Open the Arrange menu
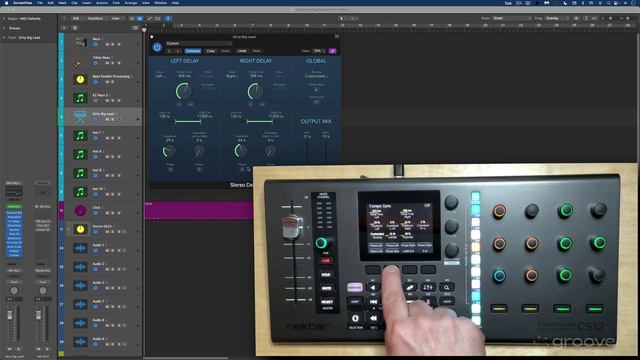The height and width of the screenshot is (360, 640). (x=131, y=3)
